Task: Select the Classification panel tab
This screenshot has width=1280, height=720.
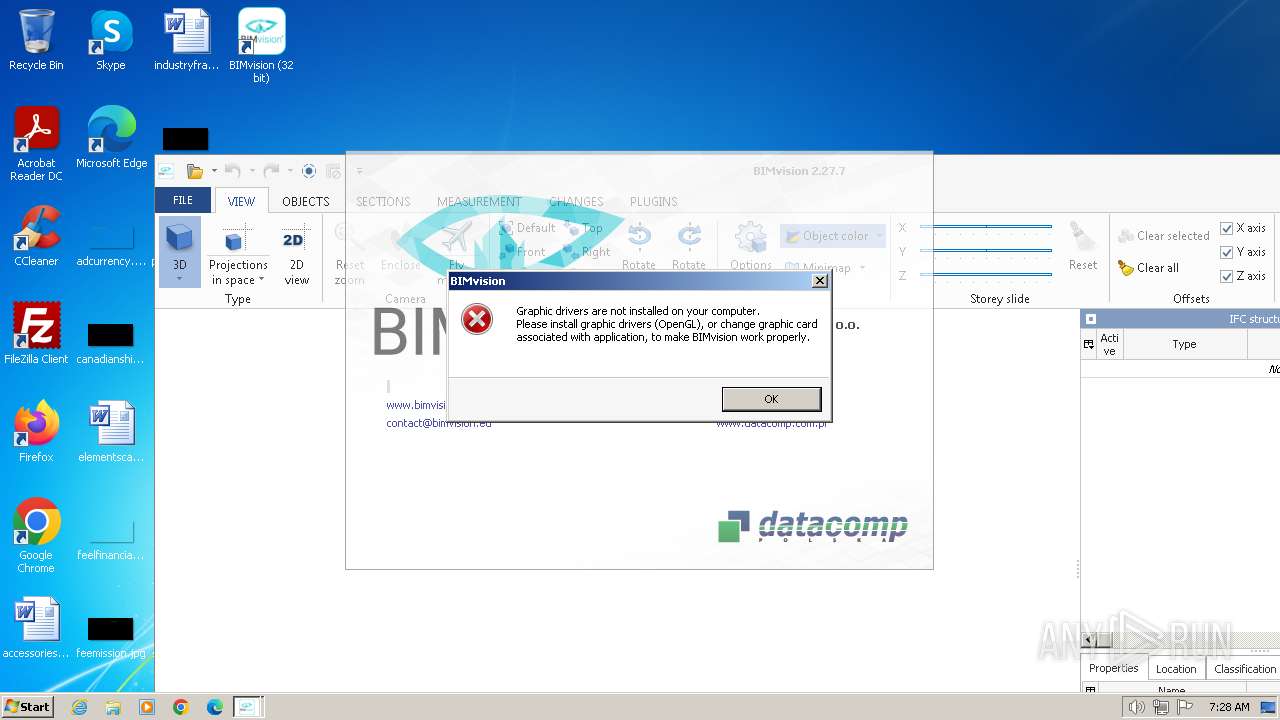Action: coord(1244,669)
